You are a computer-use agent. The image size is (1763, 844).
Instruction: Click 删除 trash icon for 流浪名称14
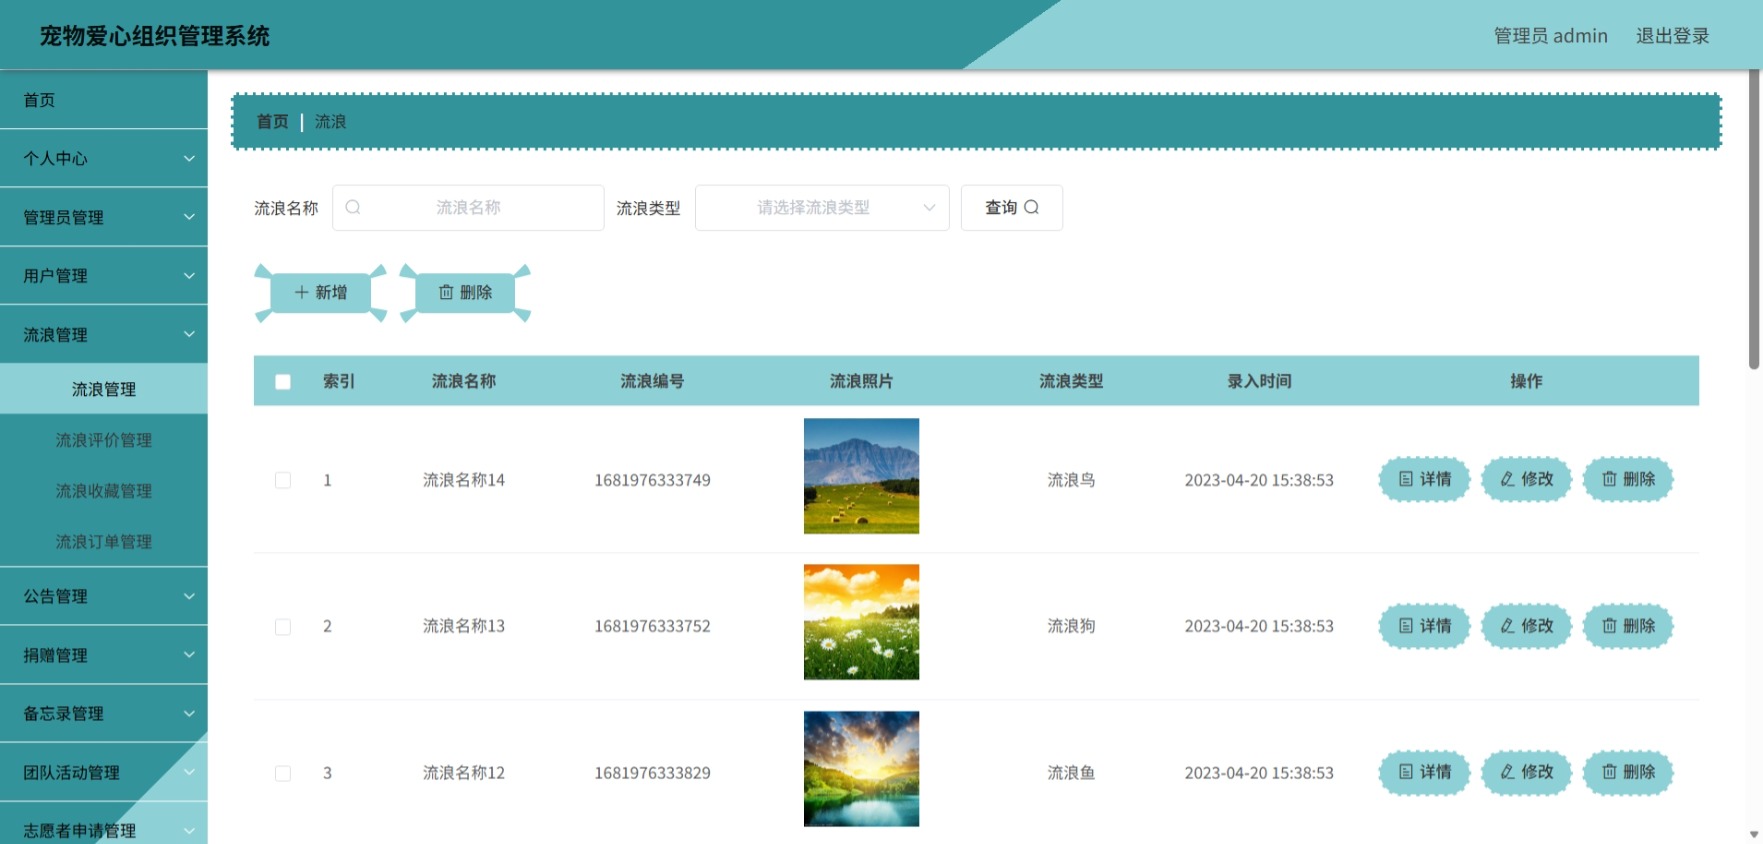1609,479
